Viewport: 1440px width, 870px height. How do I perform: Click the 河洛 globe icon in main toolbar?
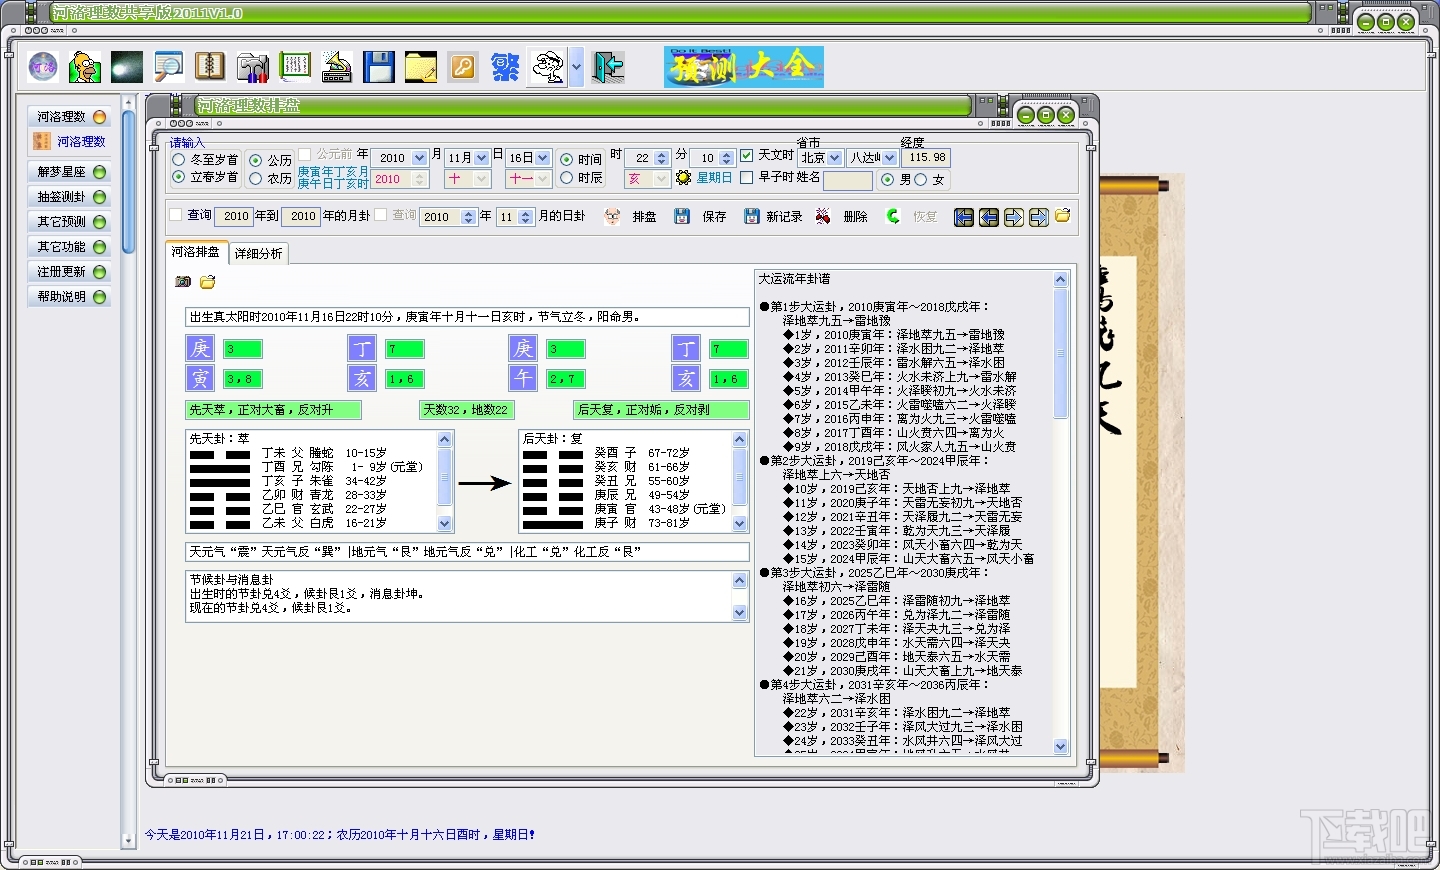[x=43, y=67]
